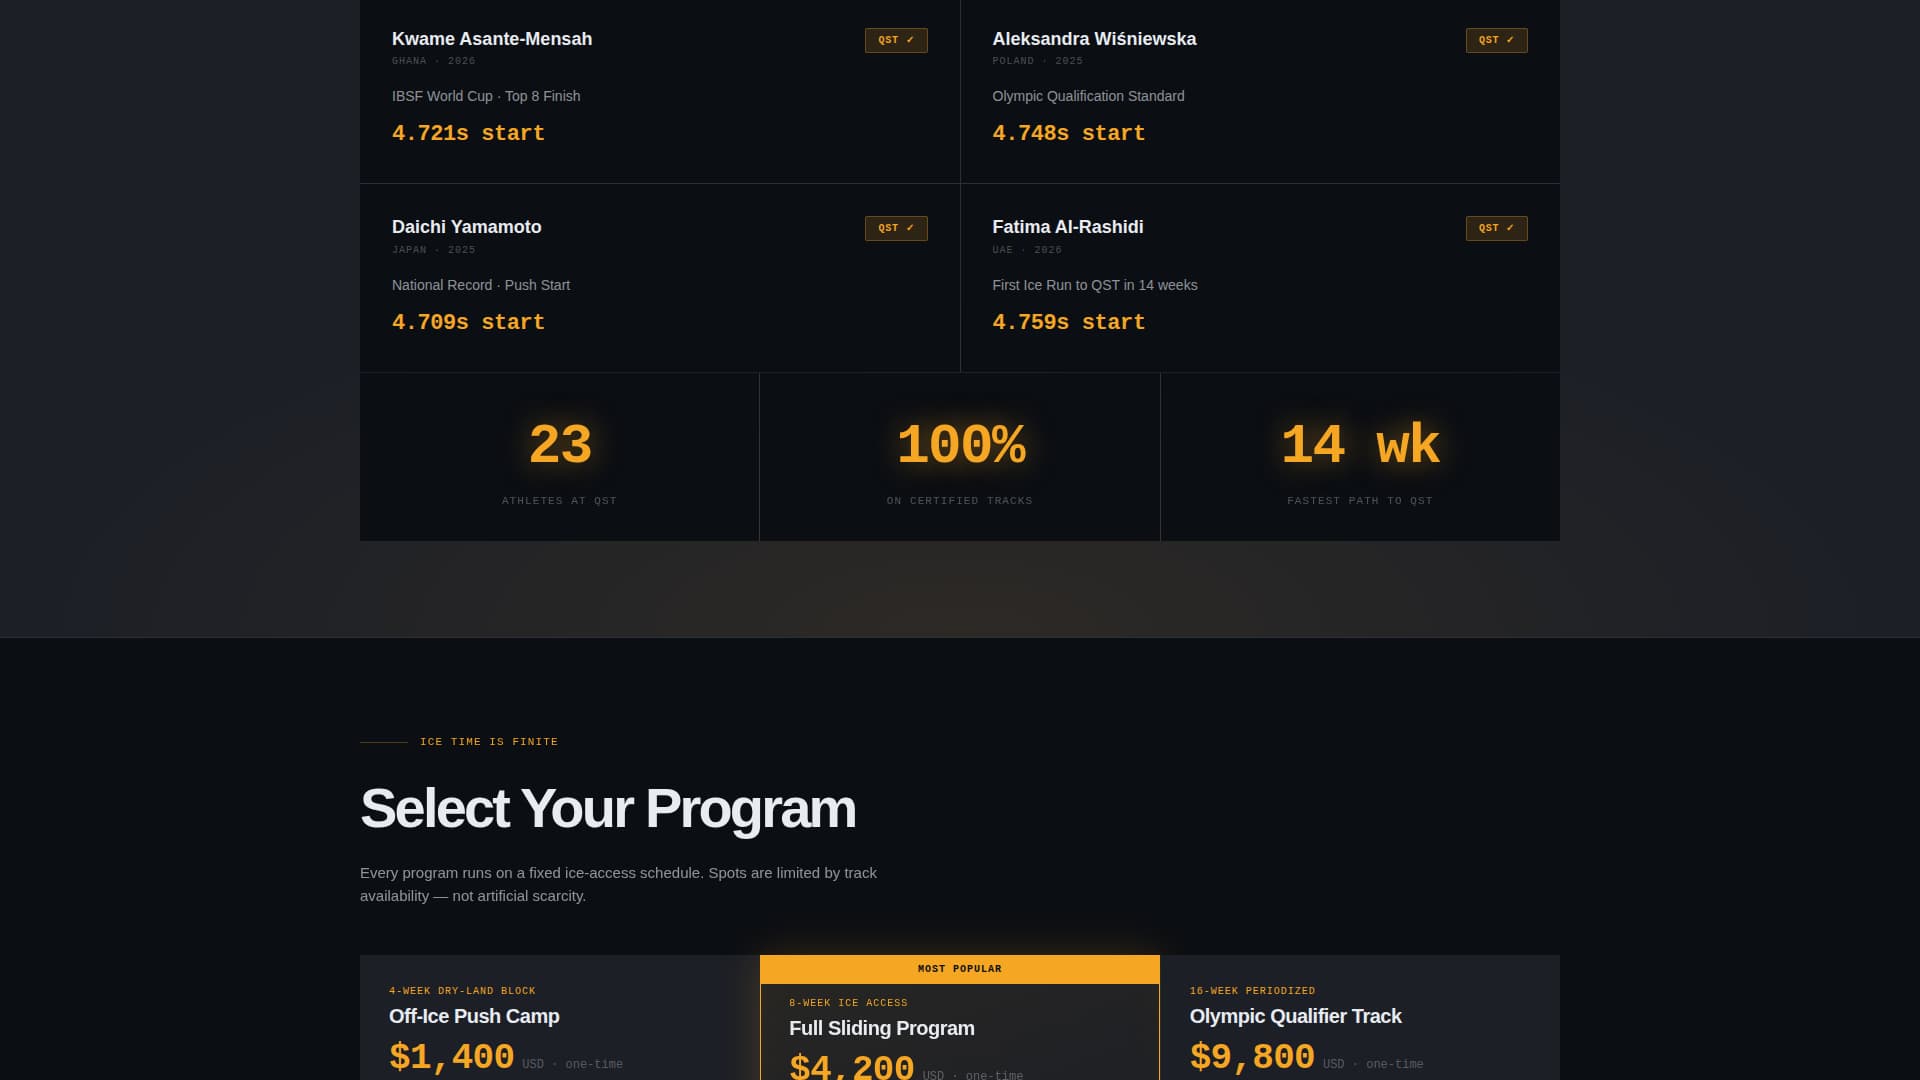Click program description about ice-access schedule
1920x1080 pixels.
click(618, 884)
